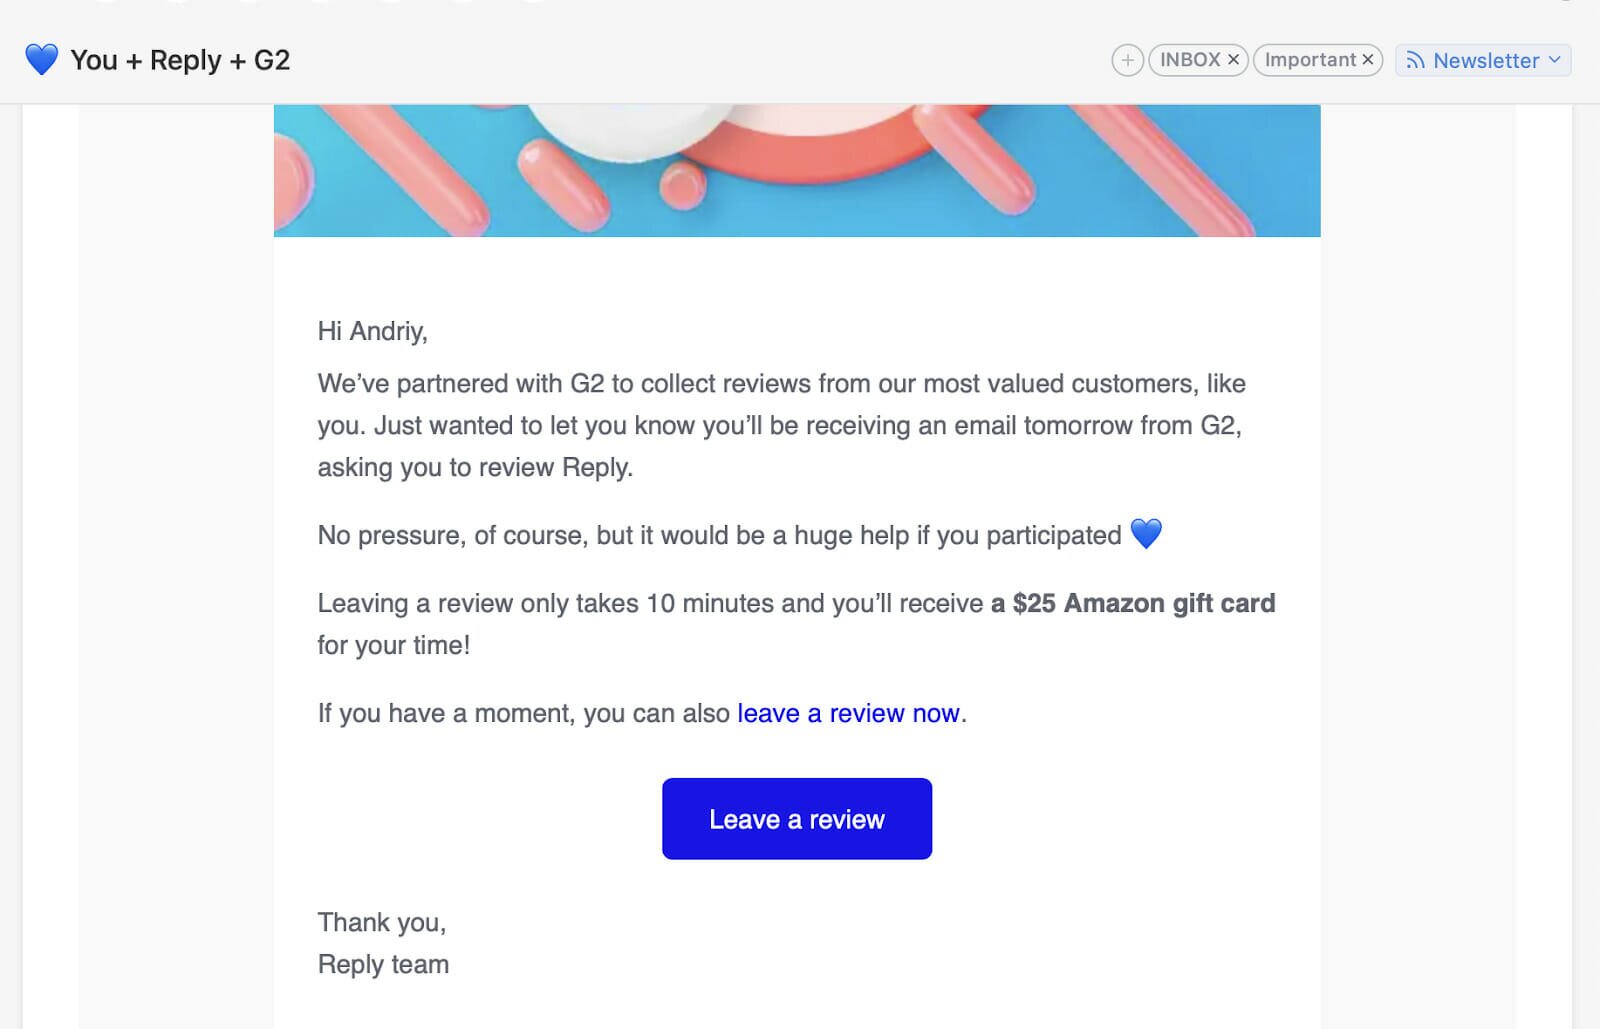Click the paragraph starting "We've partnered with G2"
The height and width of the screenshot is (1029, 1600).
coord(780,425)
